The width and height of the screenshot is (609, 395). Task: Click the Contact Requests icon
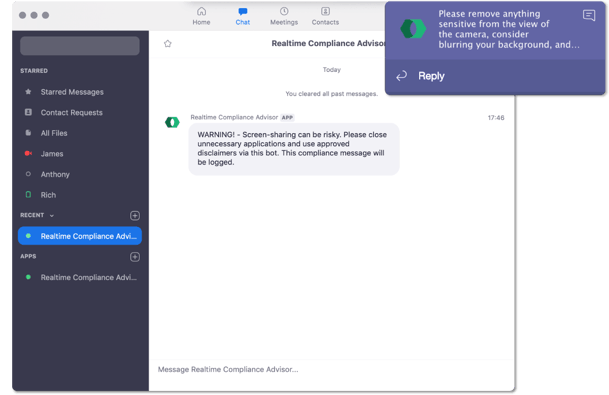(28, 112)
